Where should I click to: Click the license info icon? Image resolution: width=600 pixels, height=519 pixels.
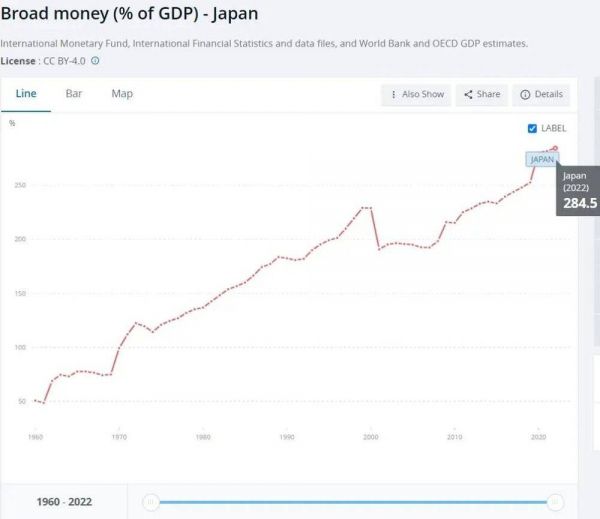click(96, 61)
